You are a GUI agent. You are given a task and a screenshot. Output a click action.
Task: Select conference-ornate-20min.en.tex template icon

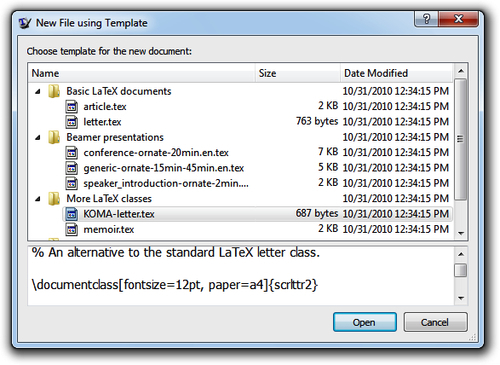[72, 153]
